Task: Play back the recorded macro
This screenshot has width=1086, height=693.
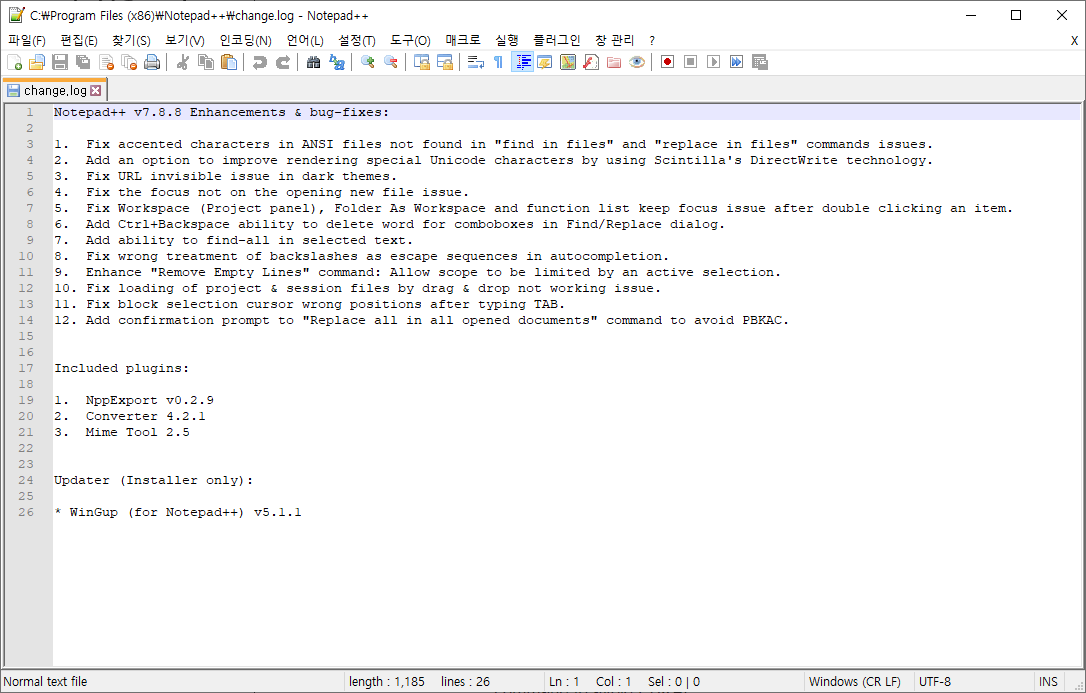Action: click(713, 62)
